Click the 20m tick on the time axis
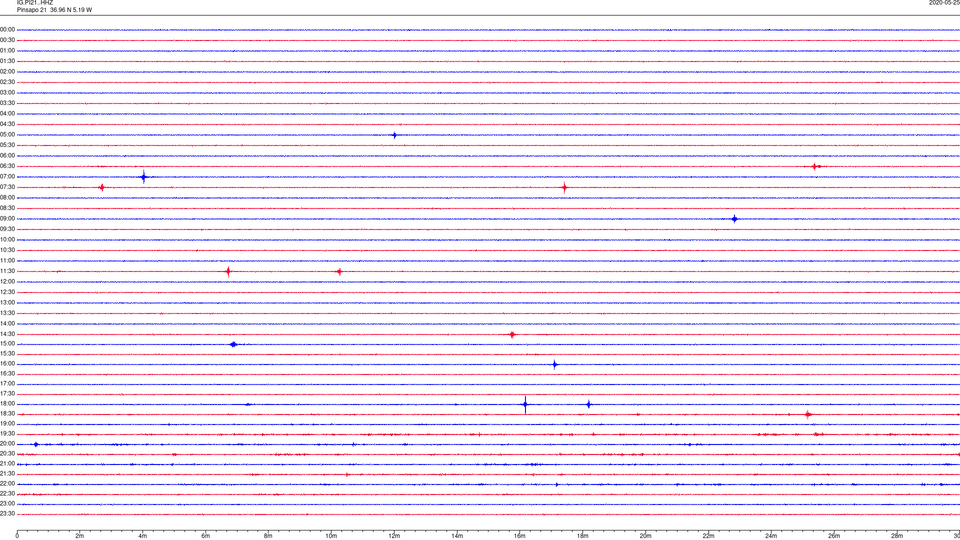This screenshot has height=540, width=960. (645, 536)
